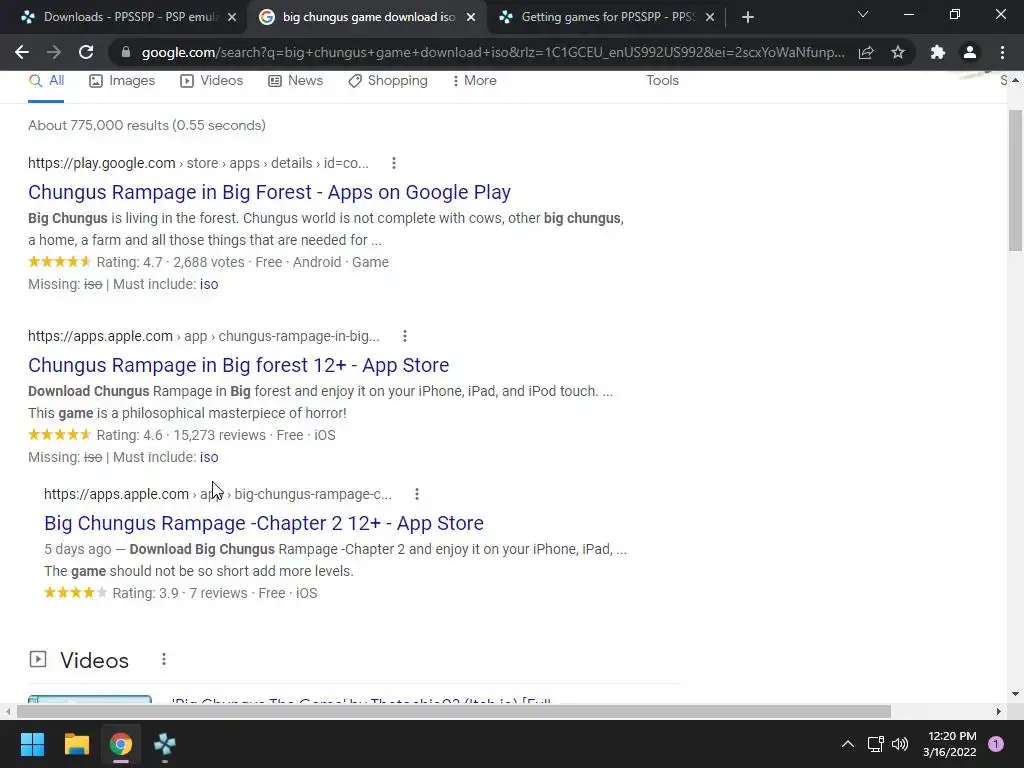1024x768 pixels.
Task: Switch to Images results
Action: [122, 80]
